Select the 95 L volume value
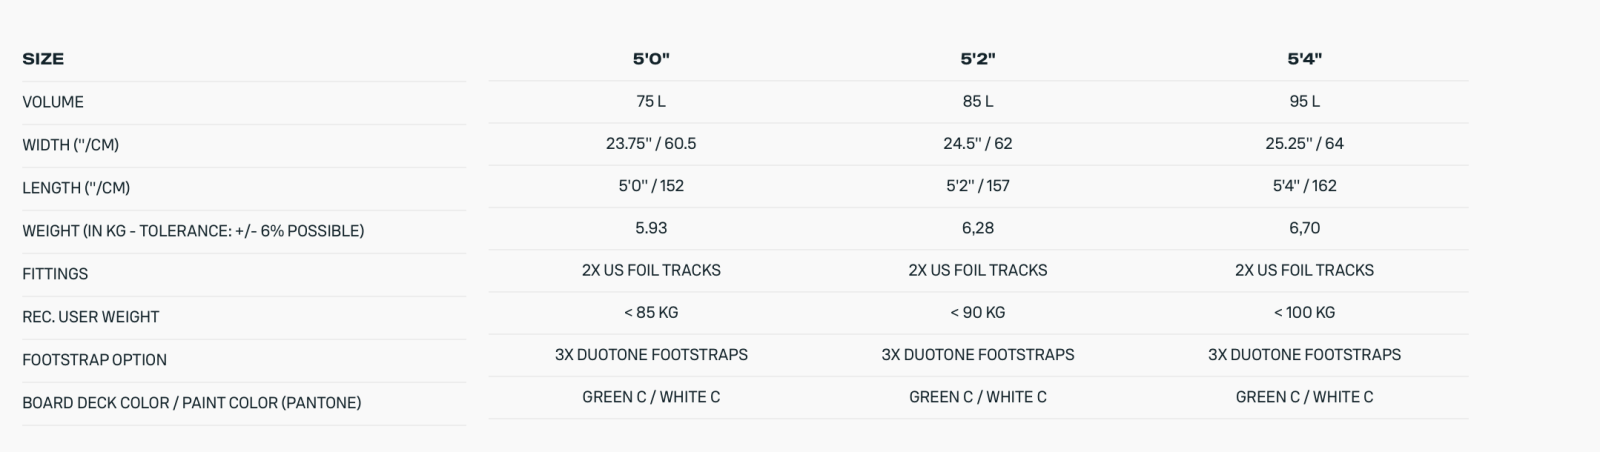The height and width of the screenshot is (452, 1600). [x=1304, y=101]
